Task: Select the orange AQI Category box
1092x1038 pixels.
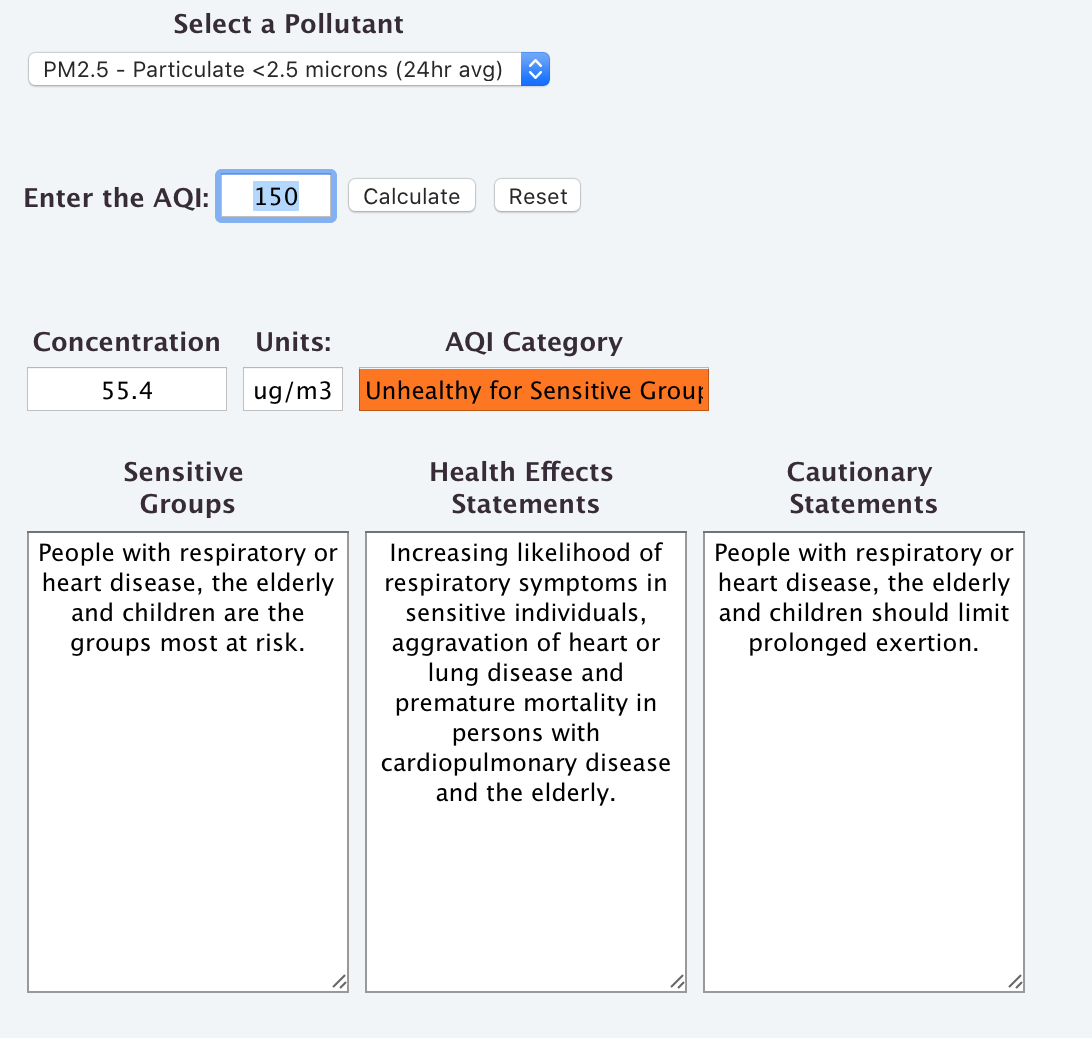Action: pos(534,390)
